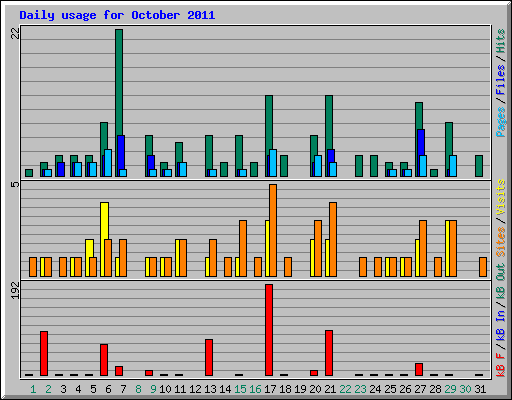512x400 pixels.
Task: Click the red kB bar on day 6
Action: click(104, 360)
